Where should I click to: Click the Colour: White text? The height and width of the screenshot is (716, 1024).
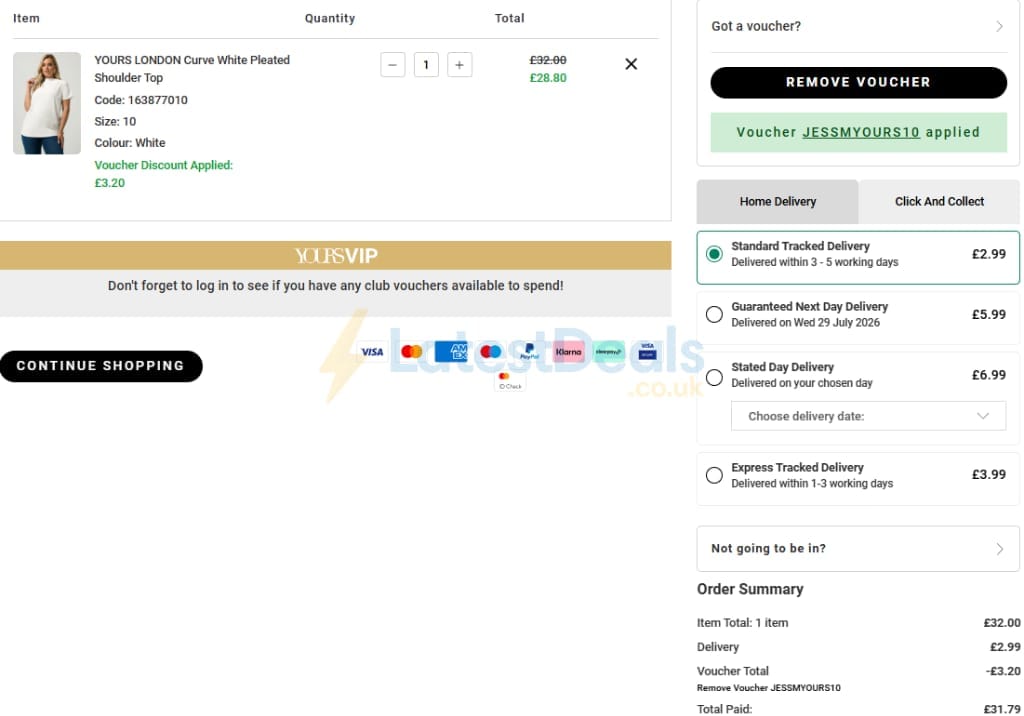(130, 143)
